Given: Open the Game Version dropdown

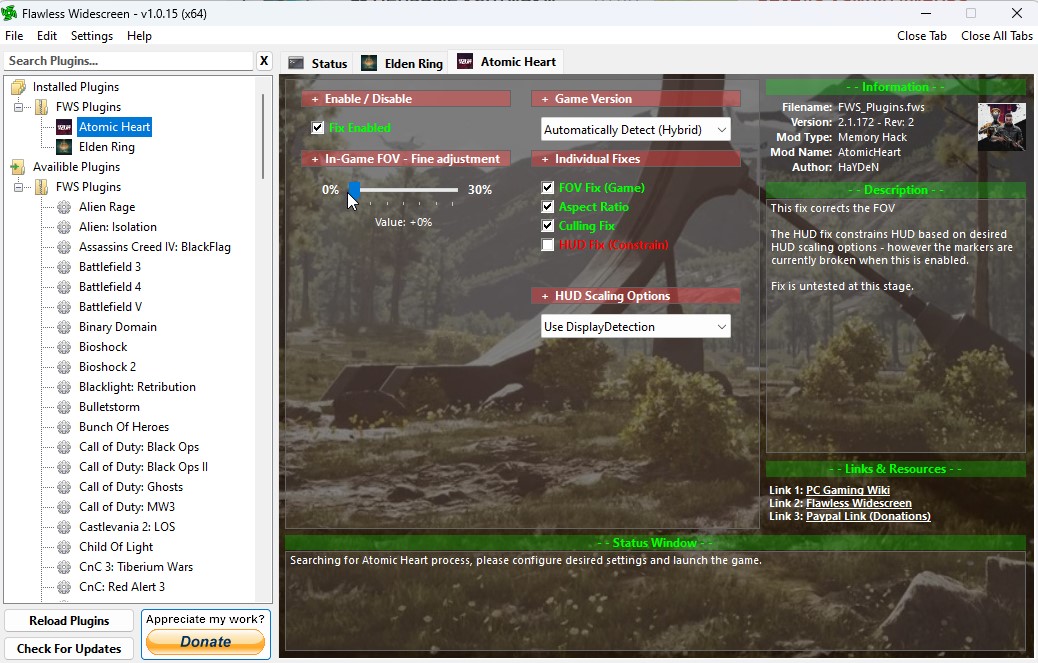Looking at the screenshot, I should [636, 130].
